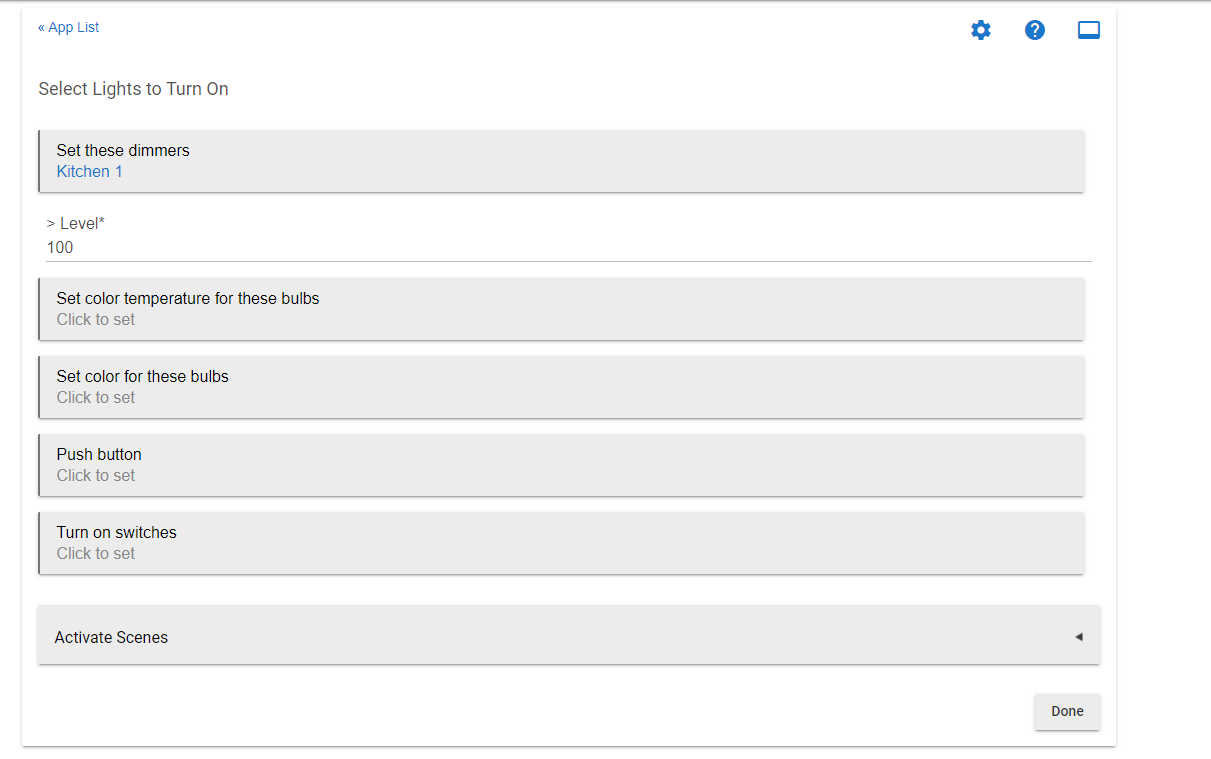1211x759 pixels.
Task: Open the Push button selector
Action: click(561, 465)
